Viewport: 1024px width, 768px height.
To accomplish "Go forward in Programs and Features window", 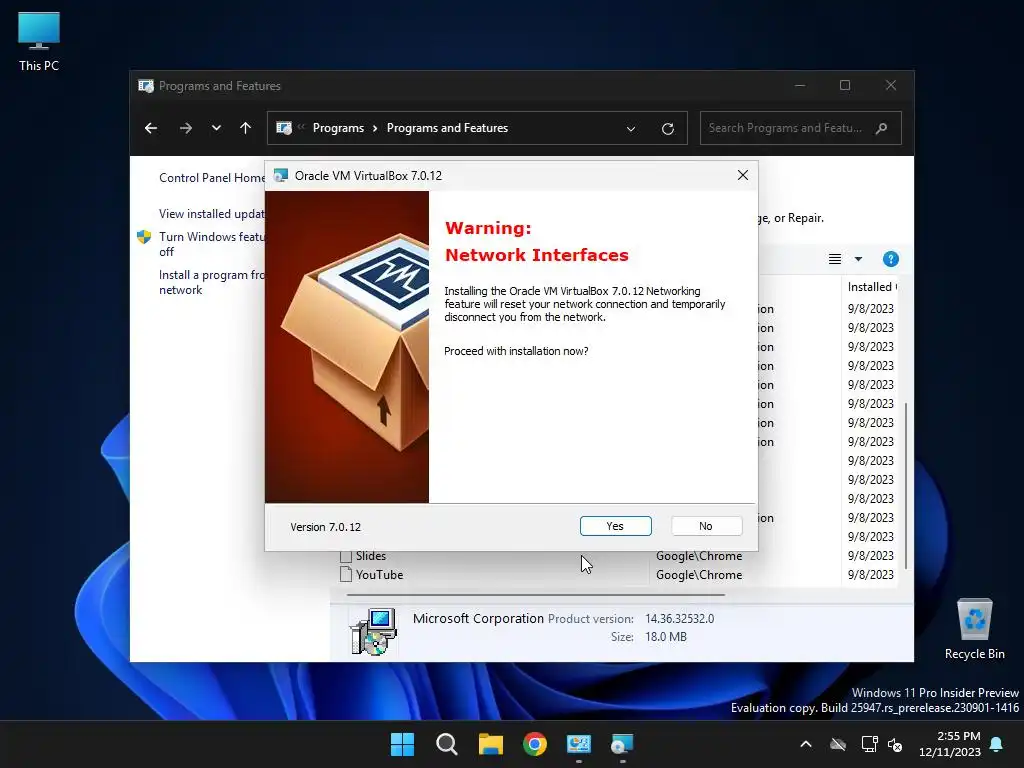I will [186, 128].
